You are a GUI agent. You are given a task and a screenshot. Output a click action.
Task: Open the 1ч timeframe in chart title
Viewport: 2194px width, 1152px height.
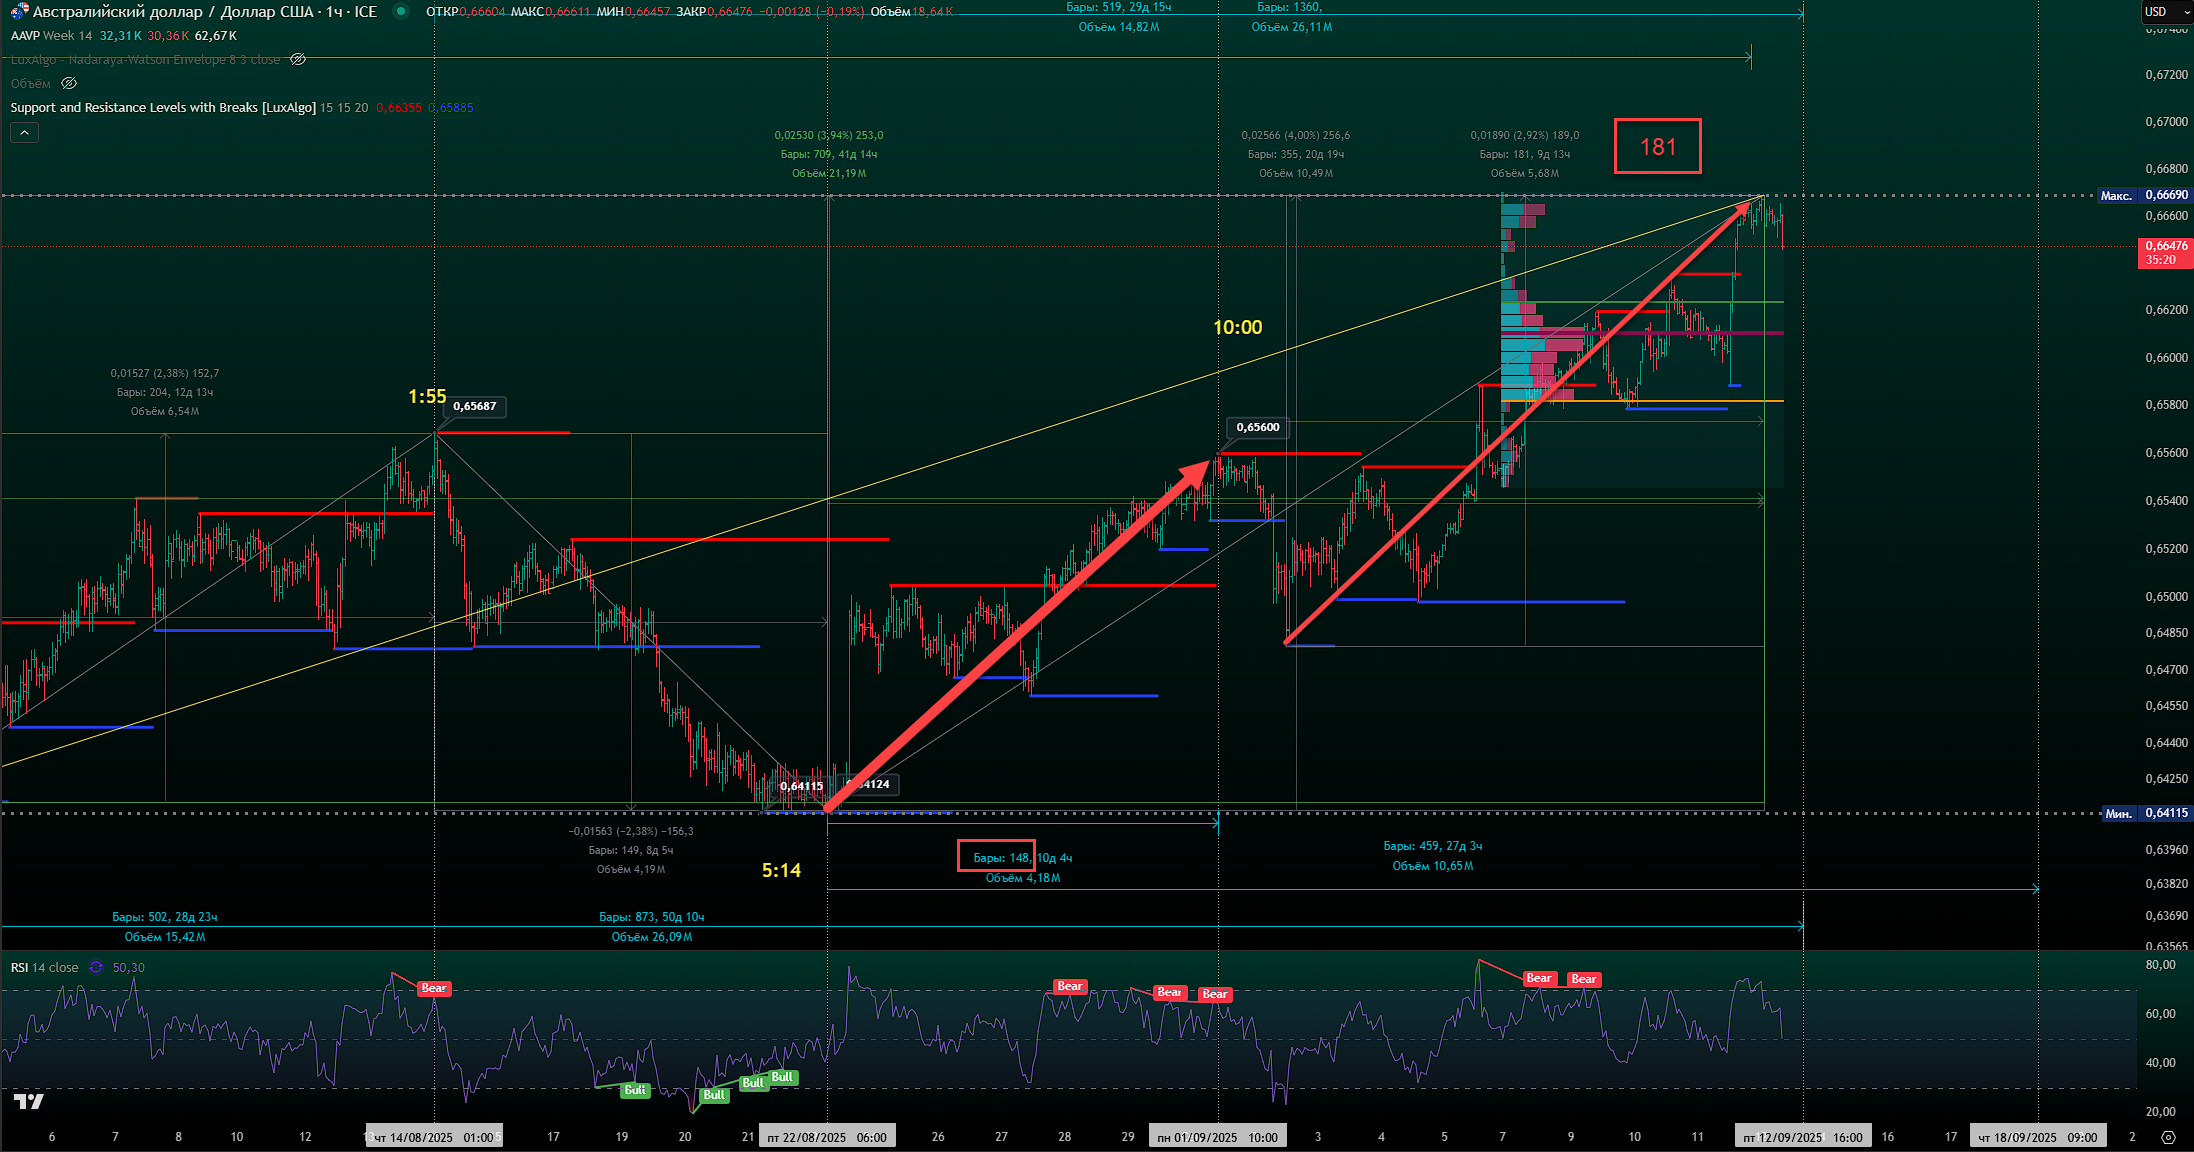(x=334, y=12)
